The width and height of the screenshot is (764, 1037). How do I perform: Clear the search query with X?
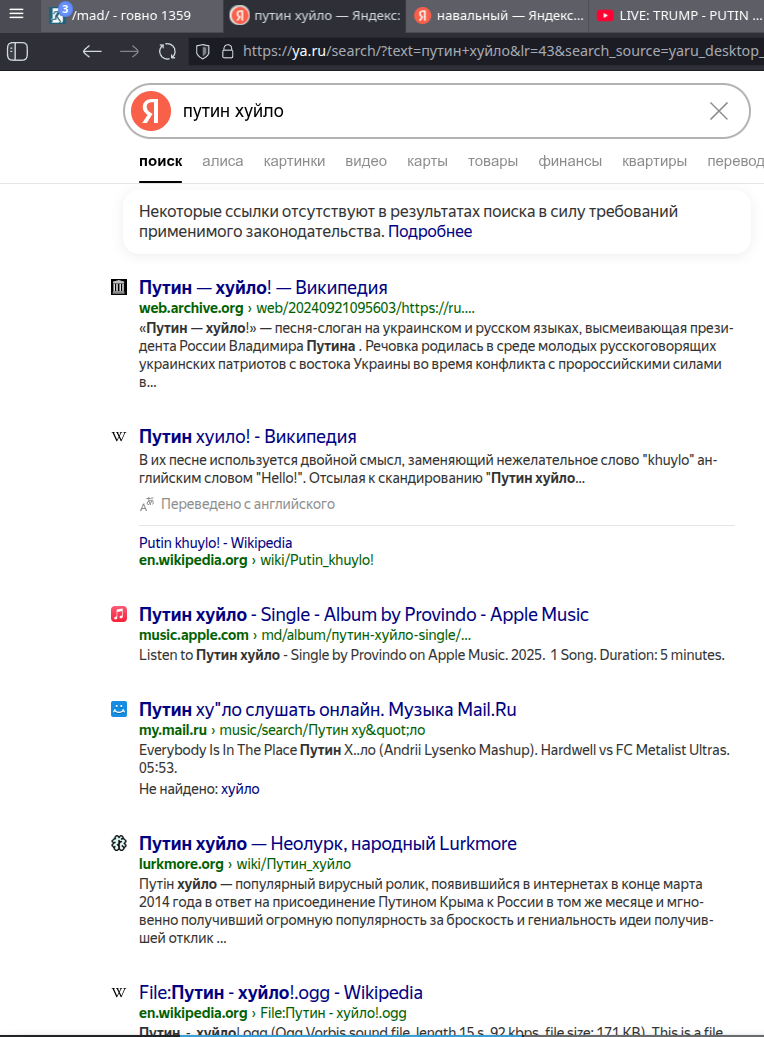click(x=718, y=111)
